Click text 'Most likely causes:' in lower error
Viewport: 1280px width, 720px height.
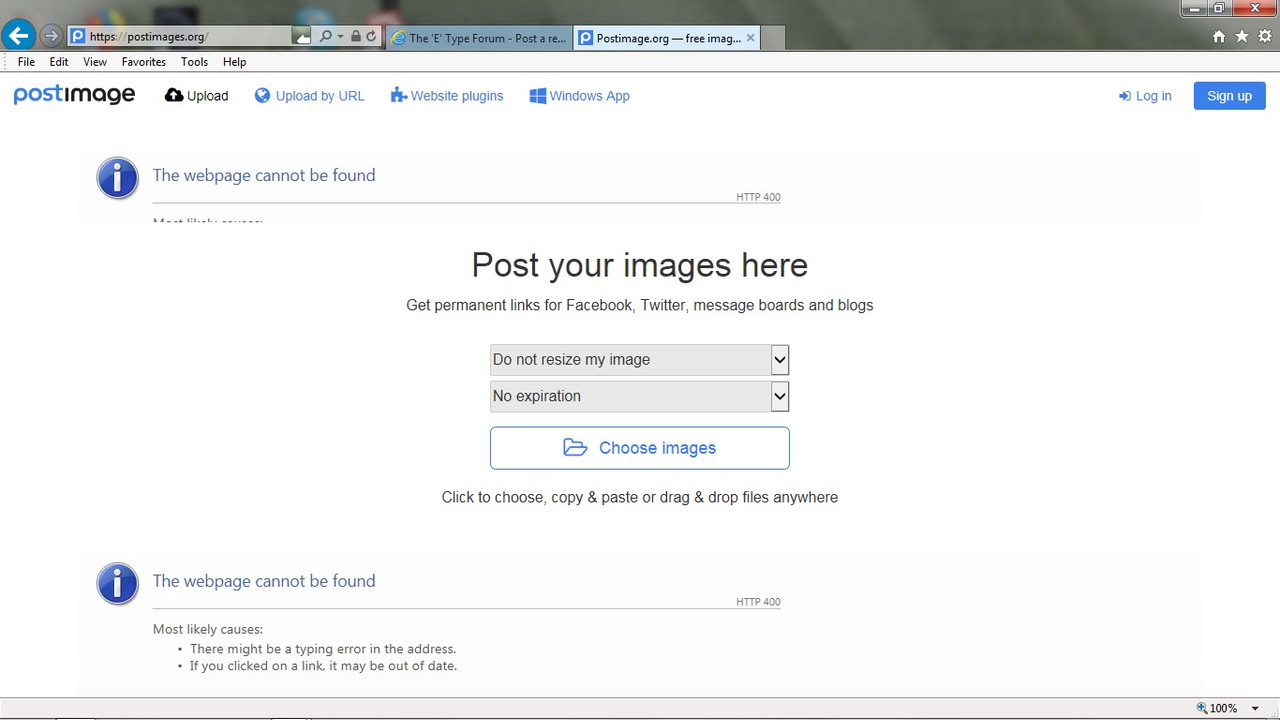tap(208, 629)
